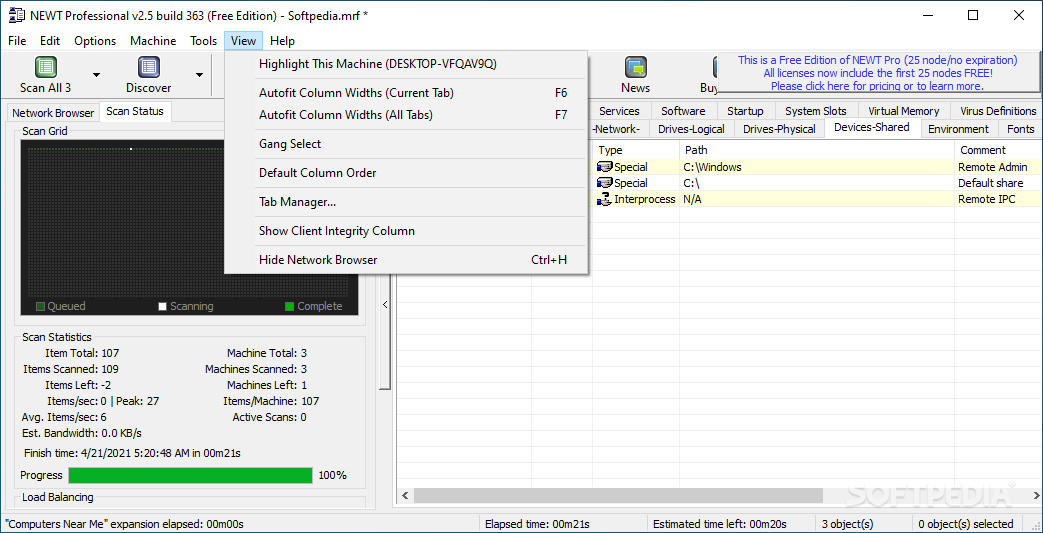Switch to the Drives-Physical tab
The width and height of the screenshot is (1043, 533).
[x=779, y=129]
